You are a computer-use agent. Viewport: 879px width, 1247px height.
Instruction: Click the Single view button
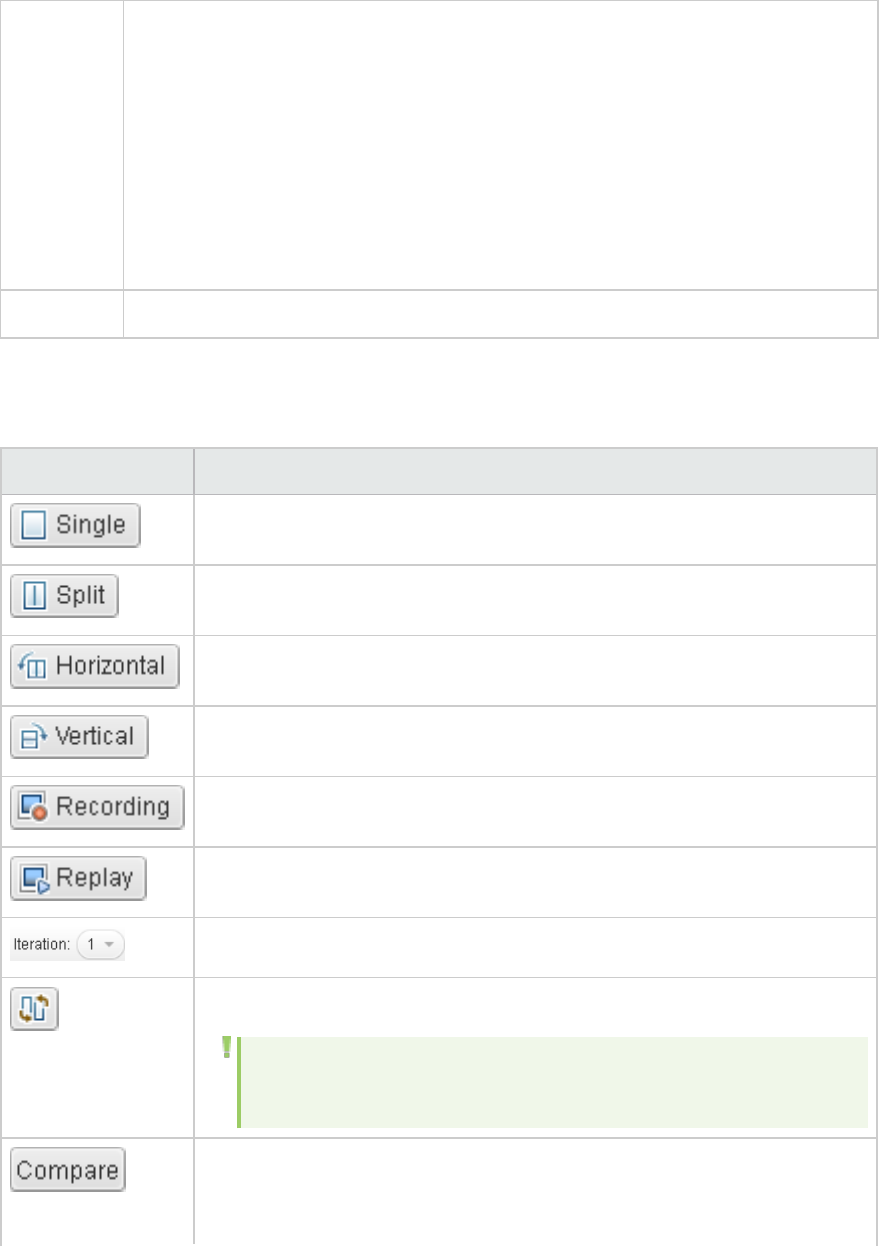click(x=75, y=526)
